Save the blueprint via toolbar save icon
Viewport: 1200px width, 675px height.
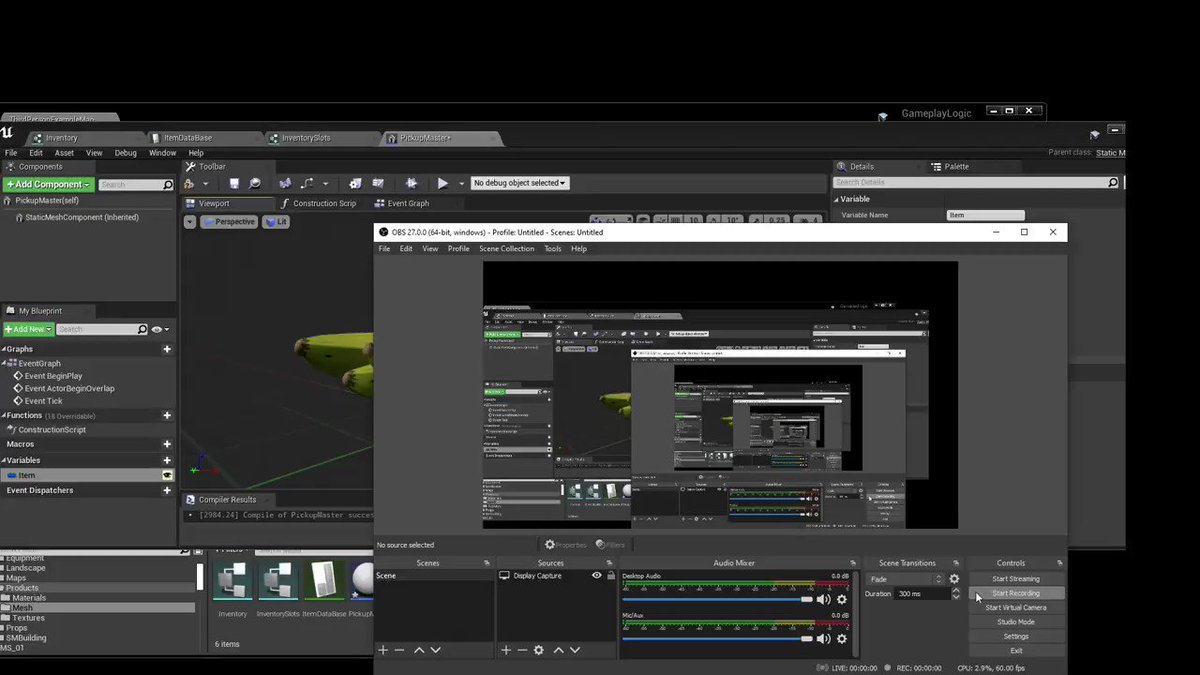coord(234,183)
